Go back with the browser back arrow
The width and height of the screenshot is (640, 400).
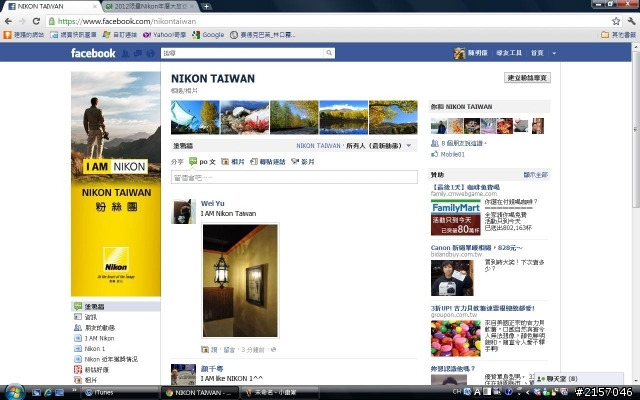8,21
